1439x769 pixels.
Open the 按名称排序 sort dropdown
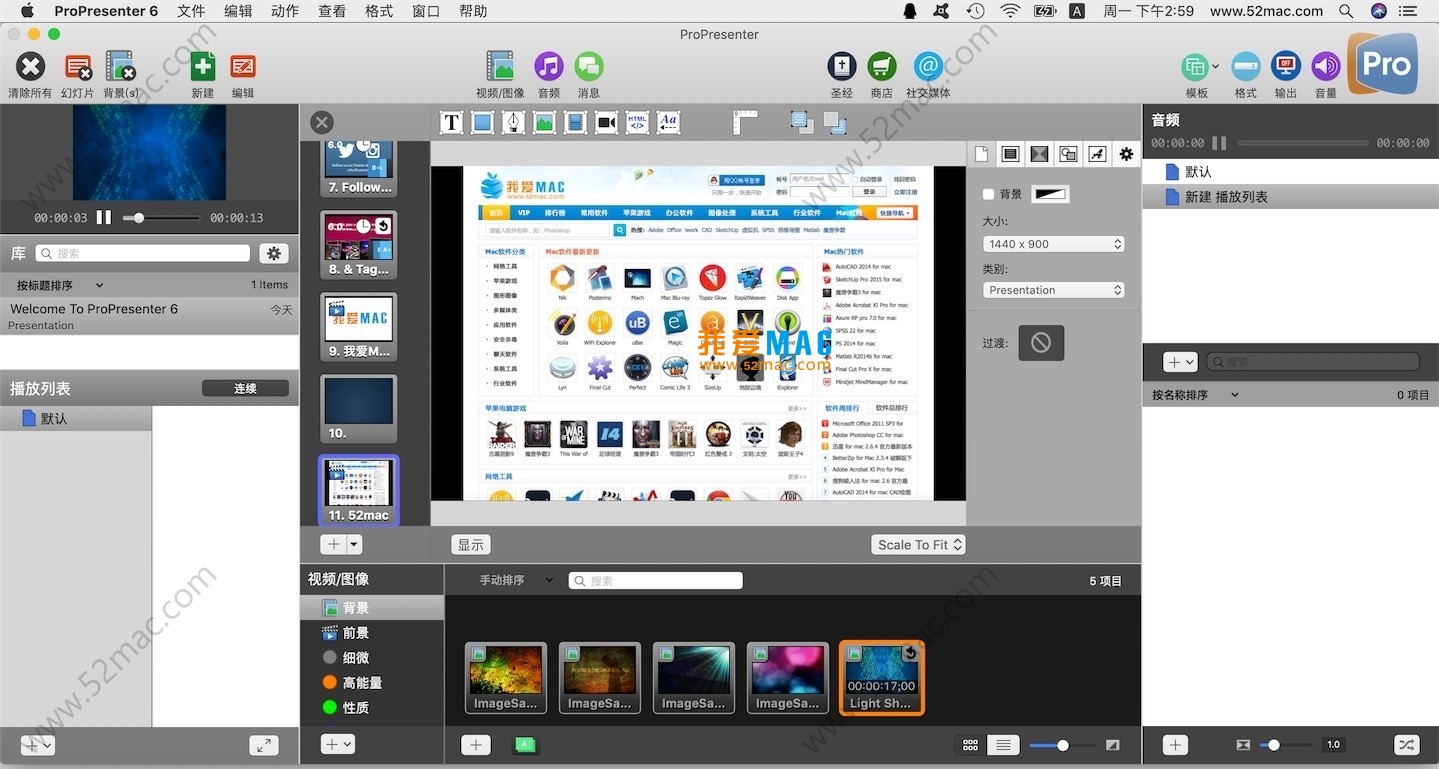pyautogui.click(x=1195, y=395)
